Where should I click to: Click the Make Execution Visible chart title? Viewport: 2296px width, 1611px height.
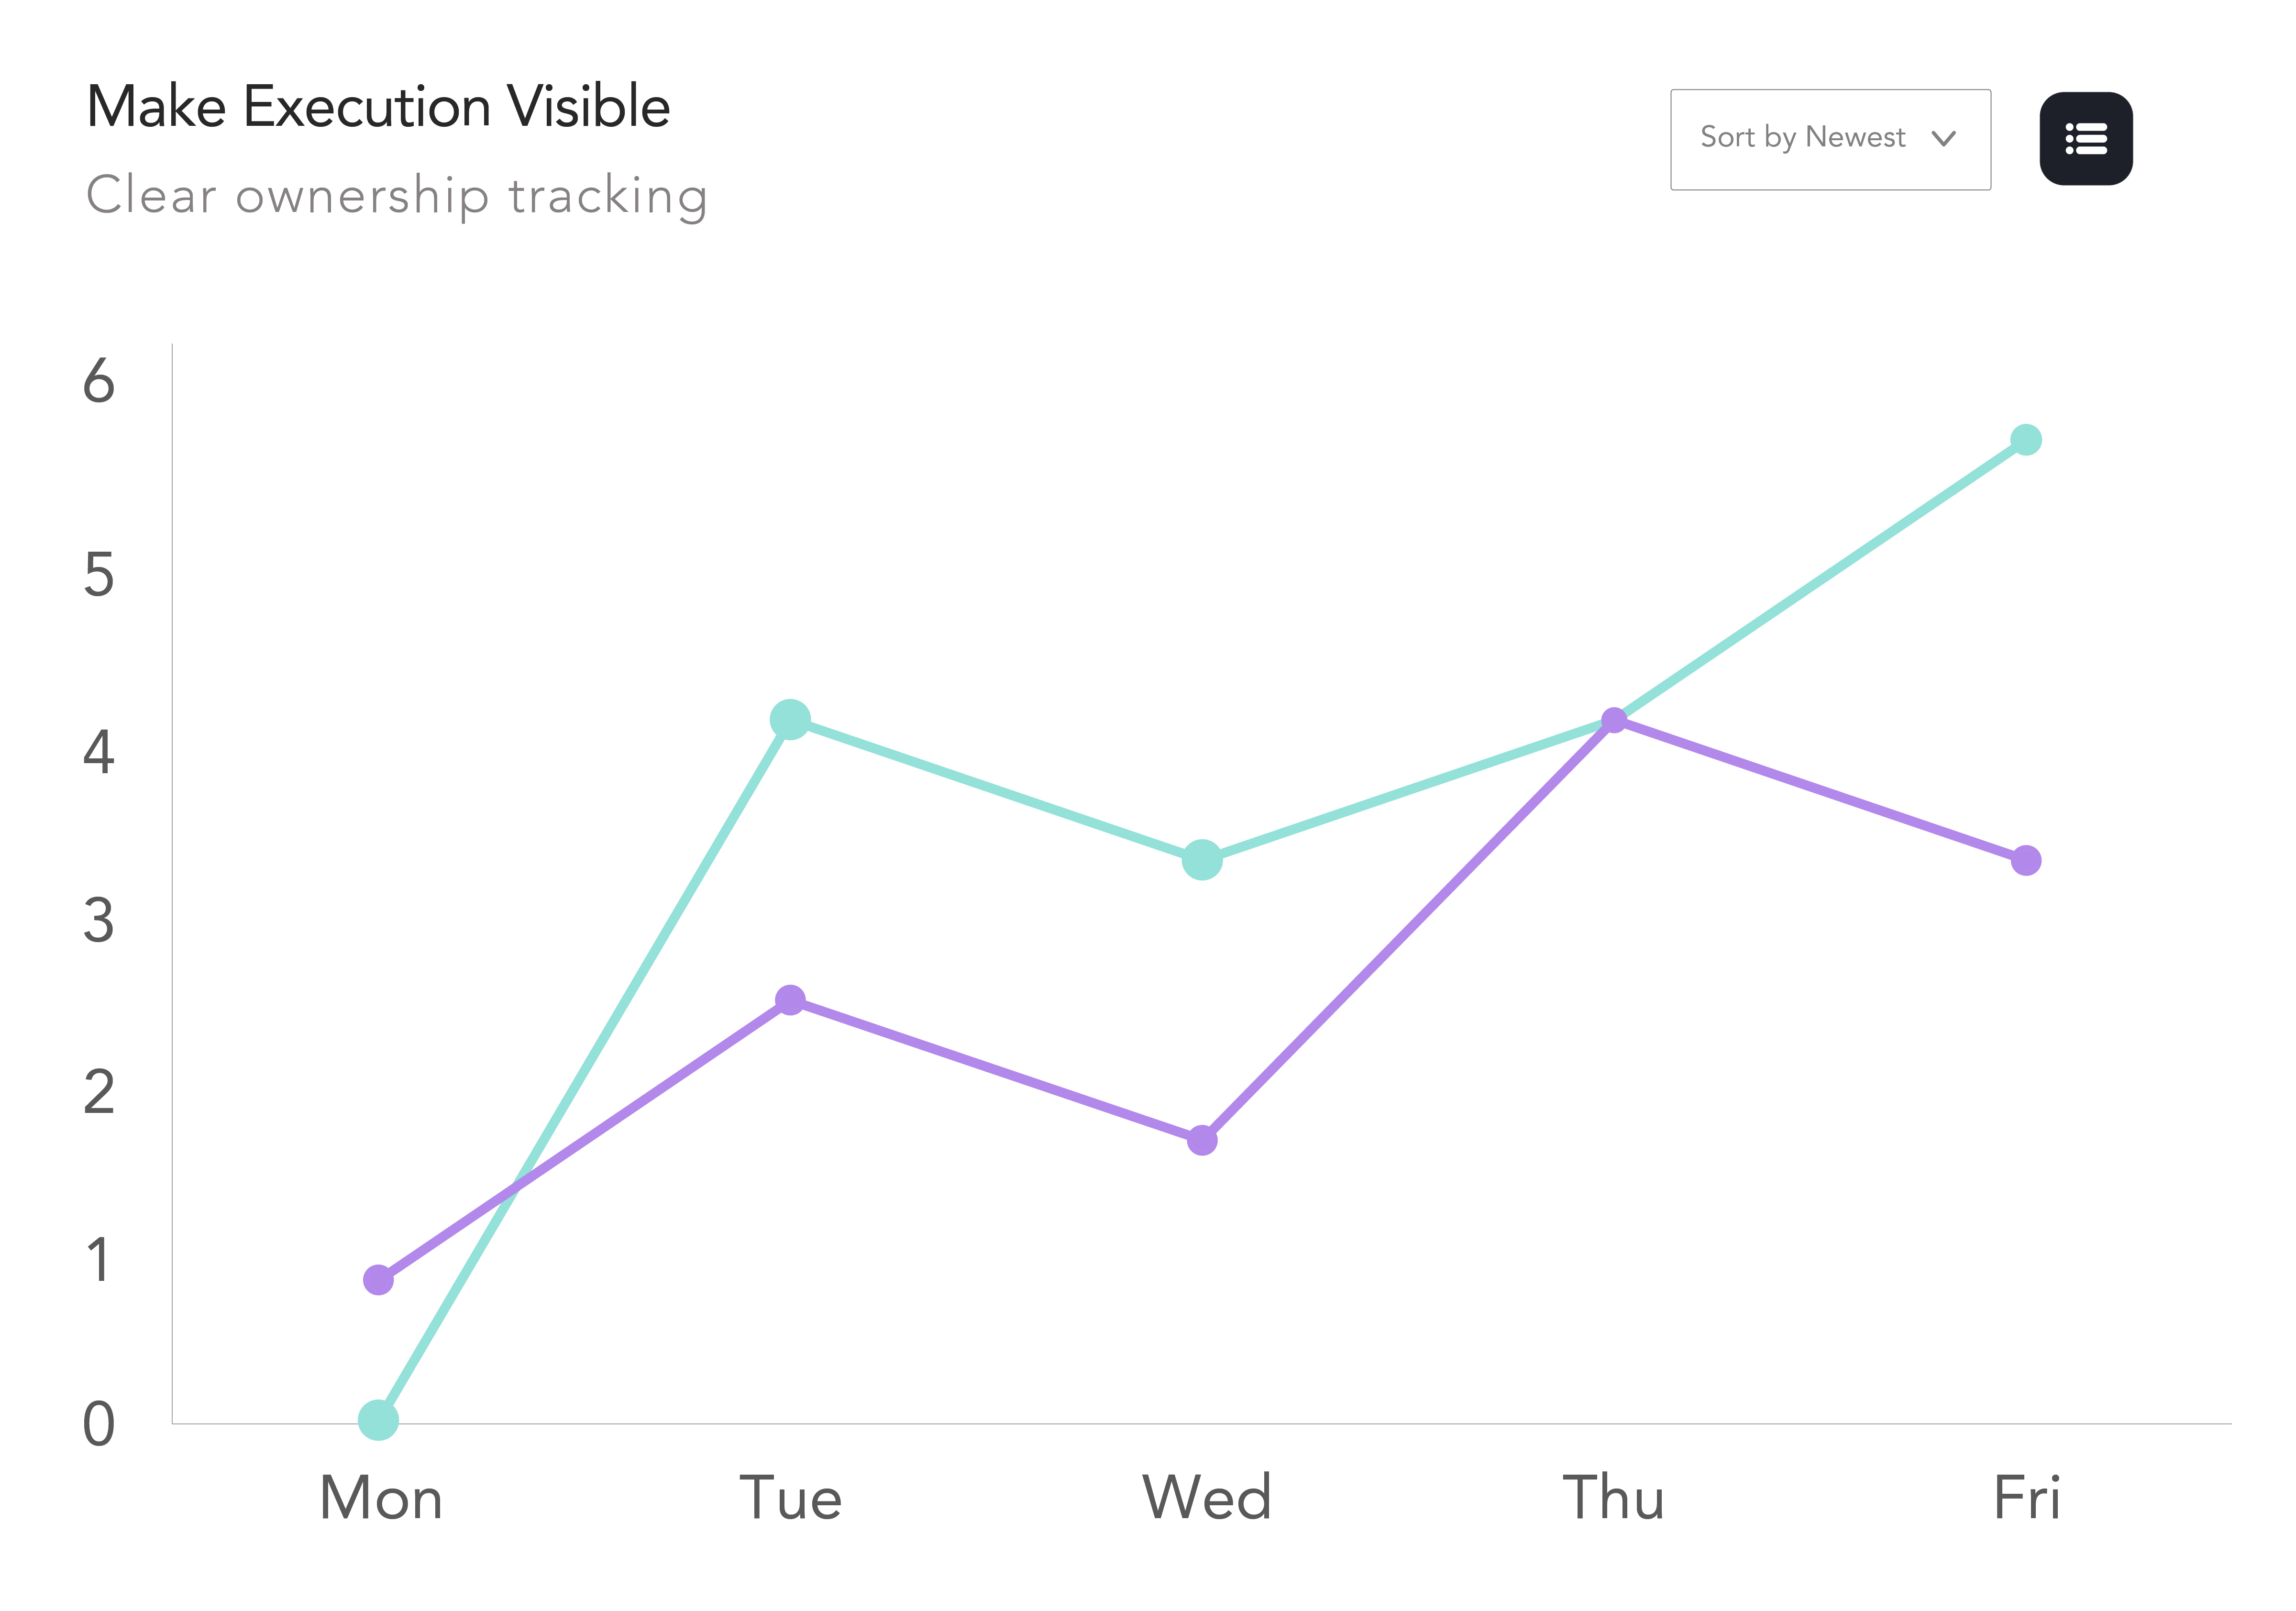[x=378, y=107]
